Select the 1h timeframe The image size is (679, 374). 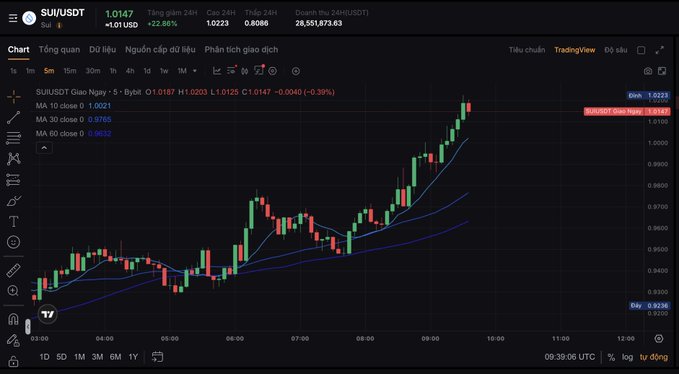tap(113, 71)
